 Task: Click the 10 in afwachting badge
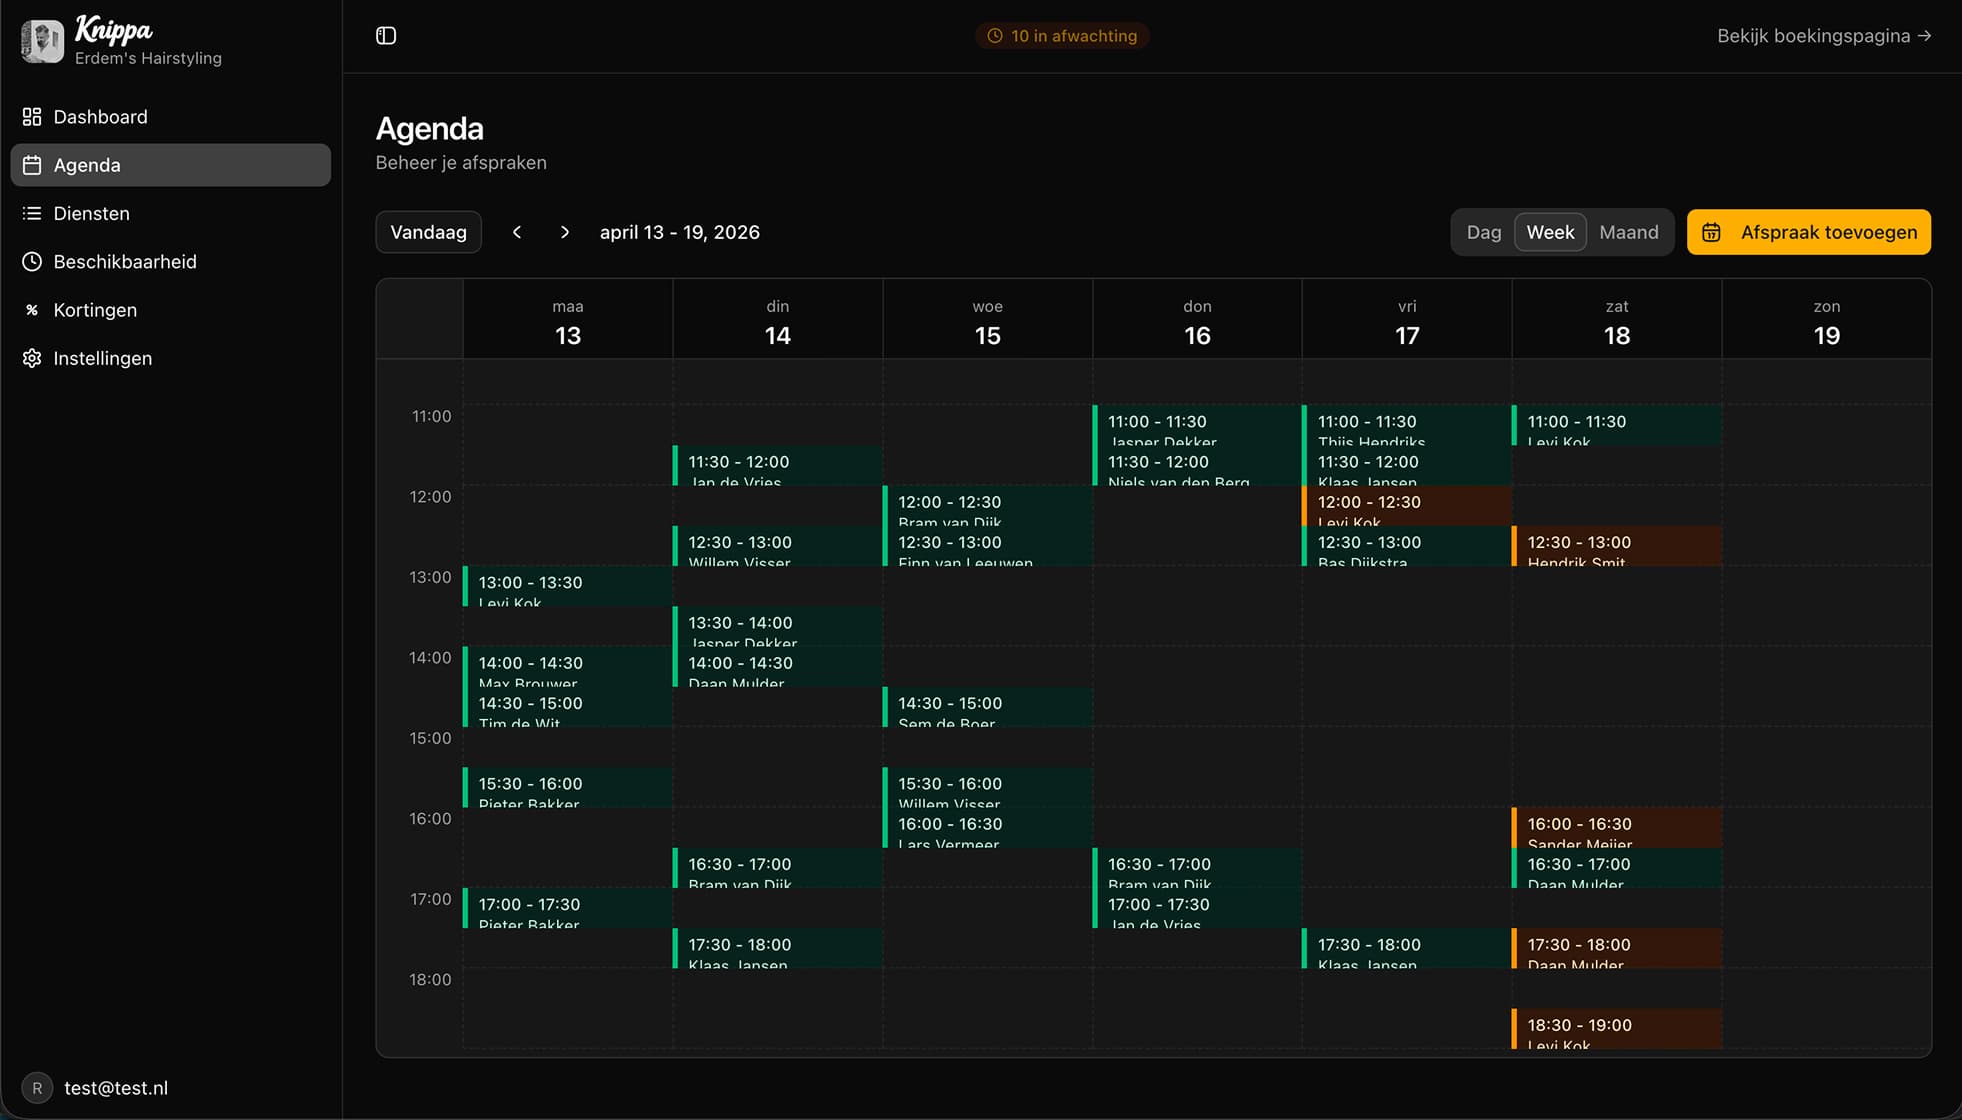(x=1062, y=36)
